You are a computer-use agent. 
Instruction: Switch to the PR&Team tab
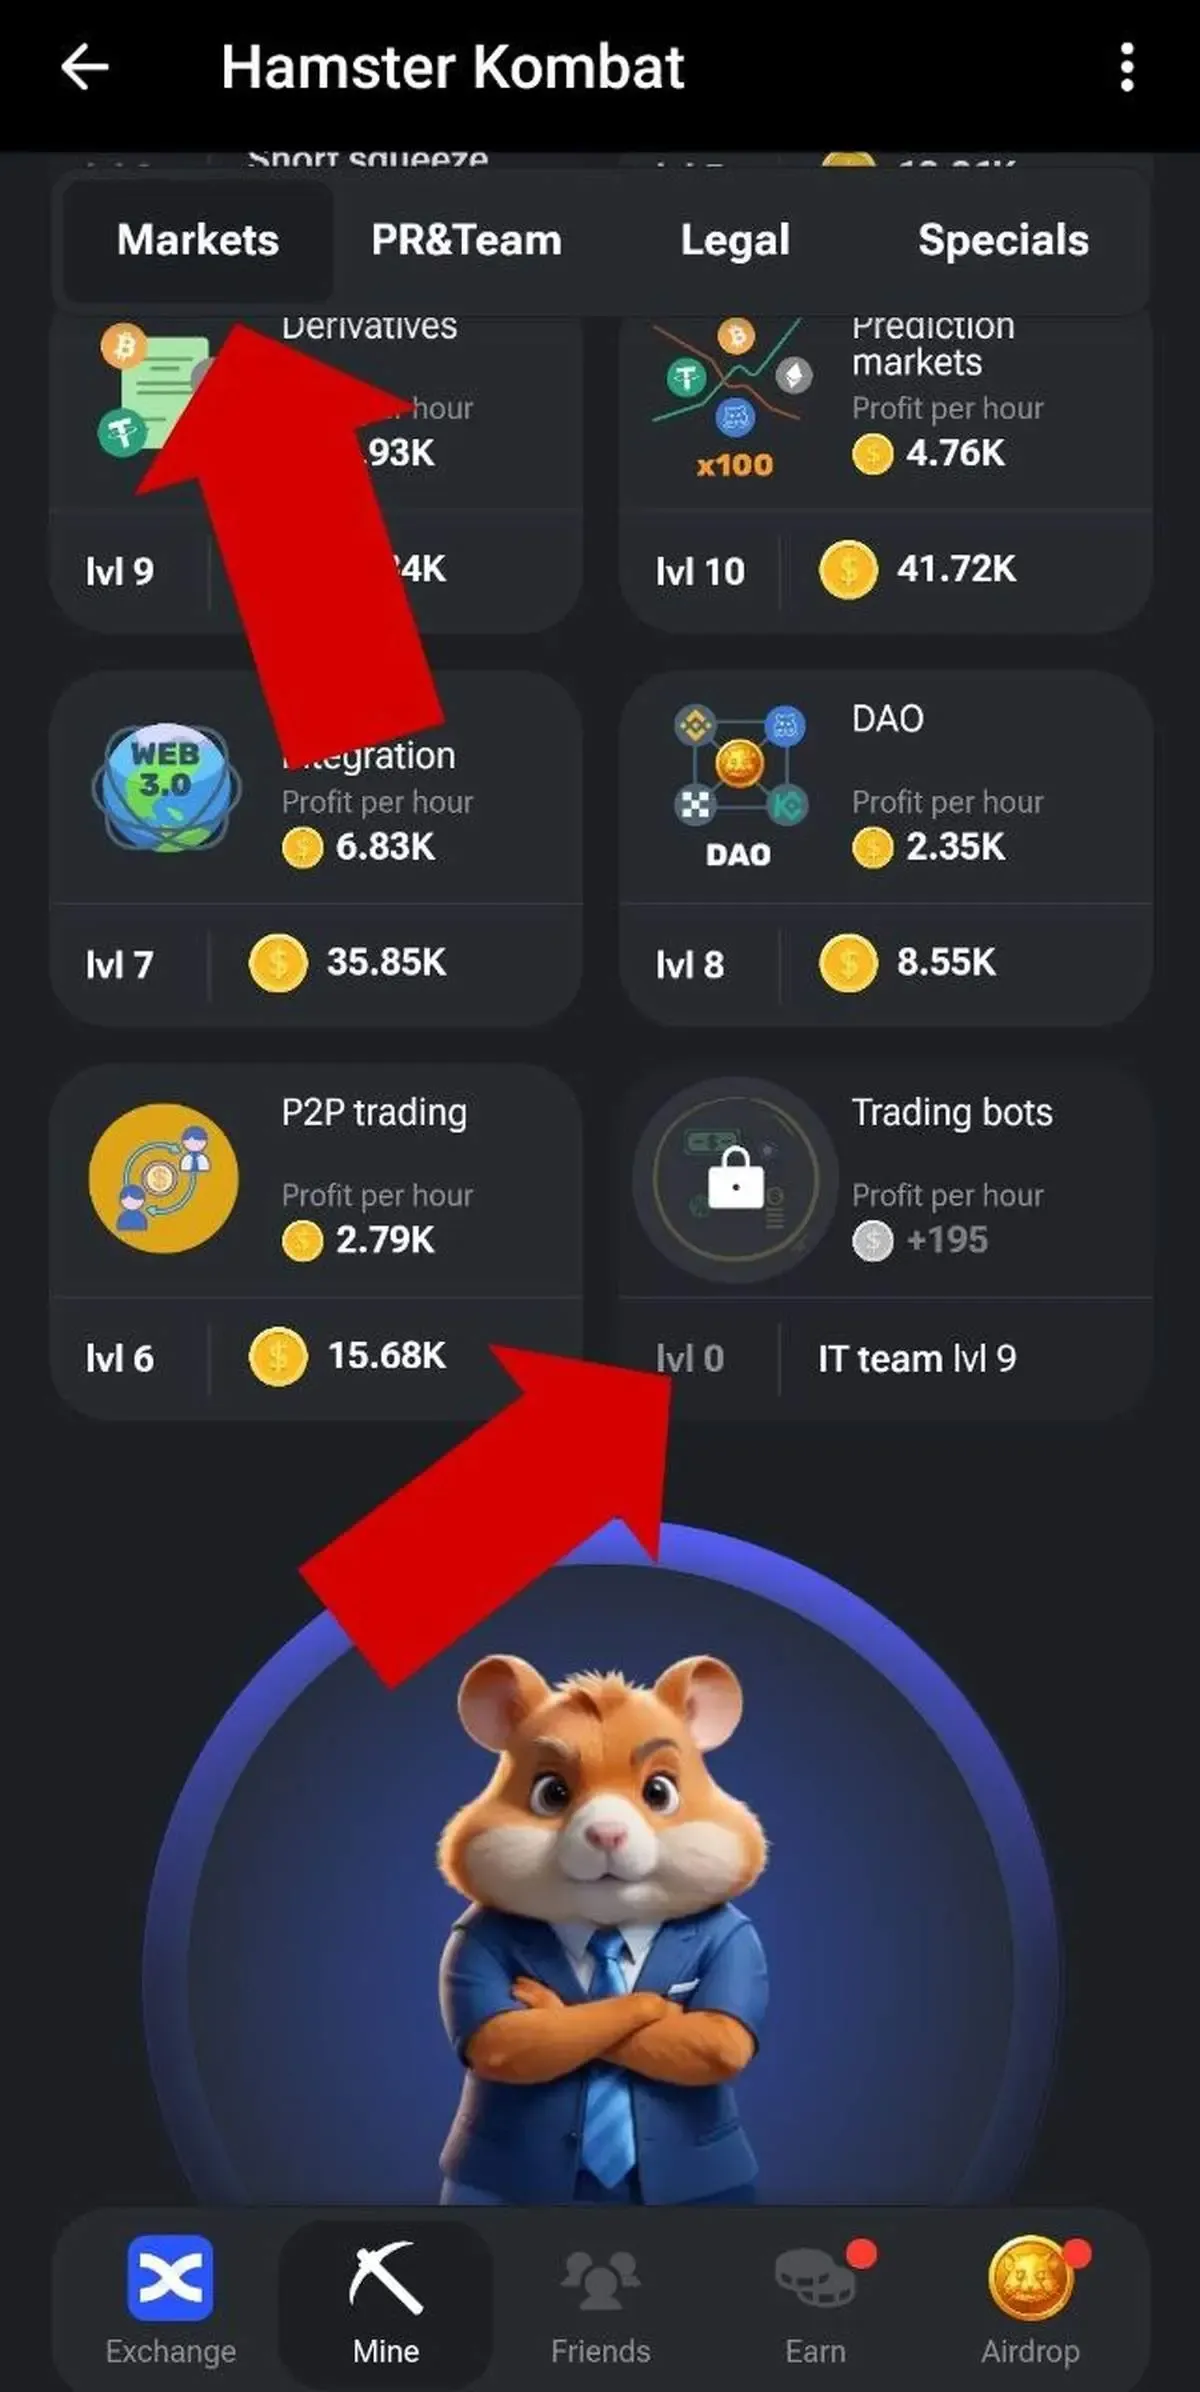click(467, 240)
